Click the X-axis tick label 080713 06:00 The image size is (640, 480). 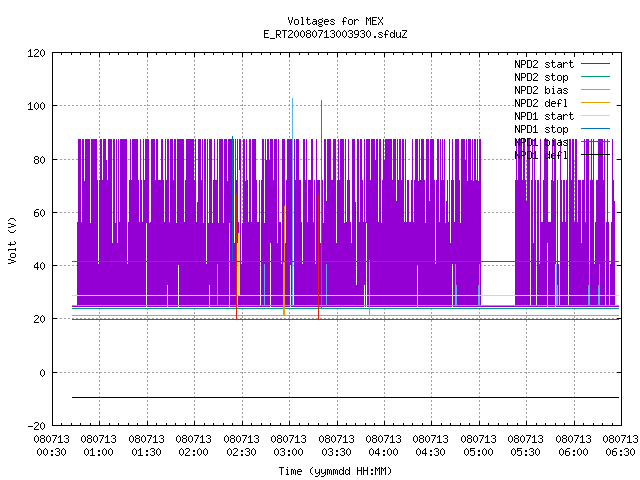[x=573, y=446]
